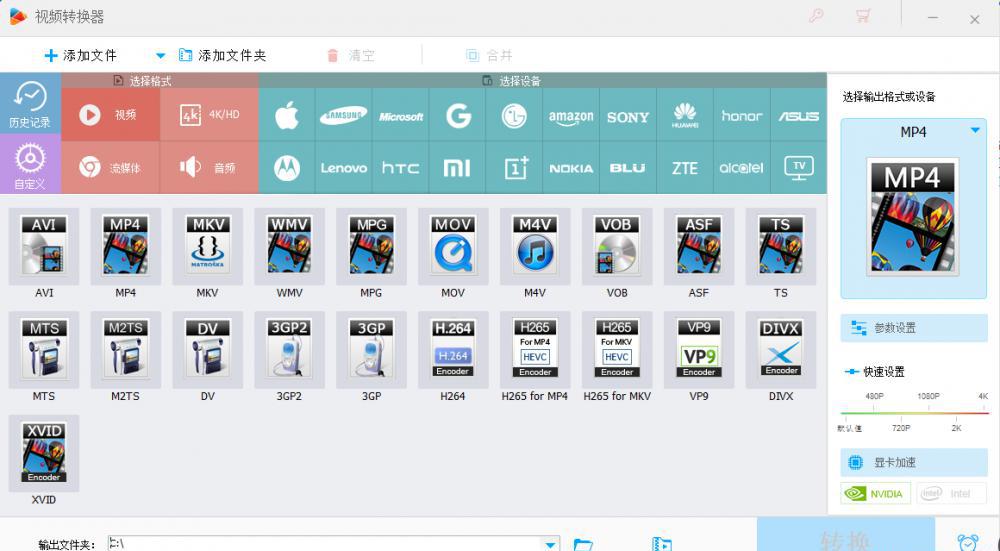The width and height of the screenshot is (1000, 551).
Task: Select the M4V format icon
Action: [x=534, y=246]
